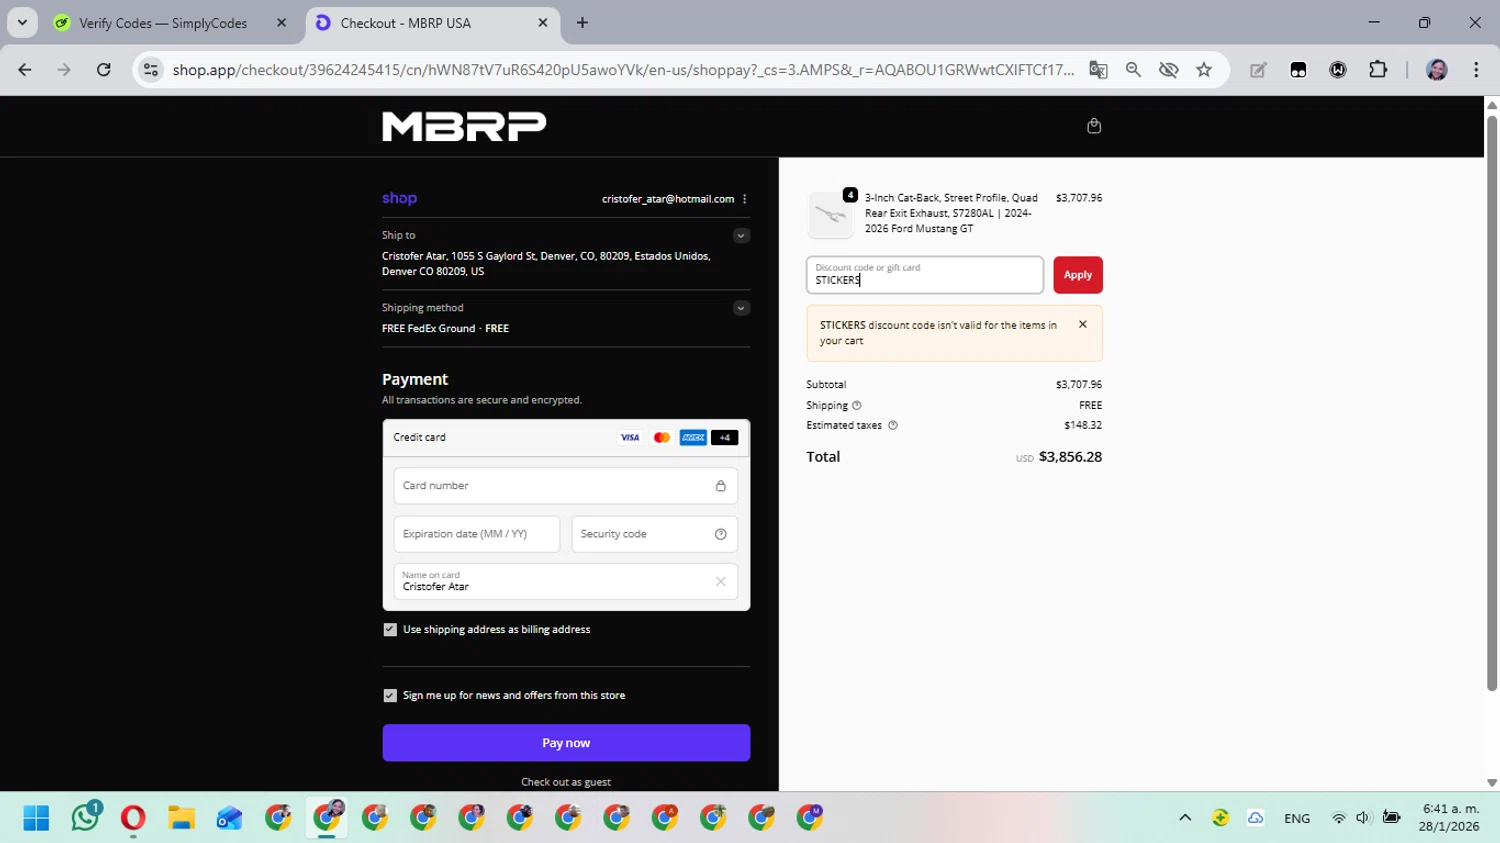The image size is (1500, 843).
Task: Open File Explorer from taskbar
Action: (181, 818)
